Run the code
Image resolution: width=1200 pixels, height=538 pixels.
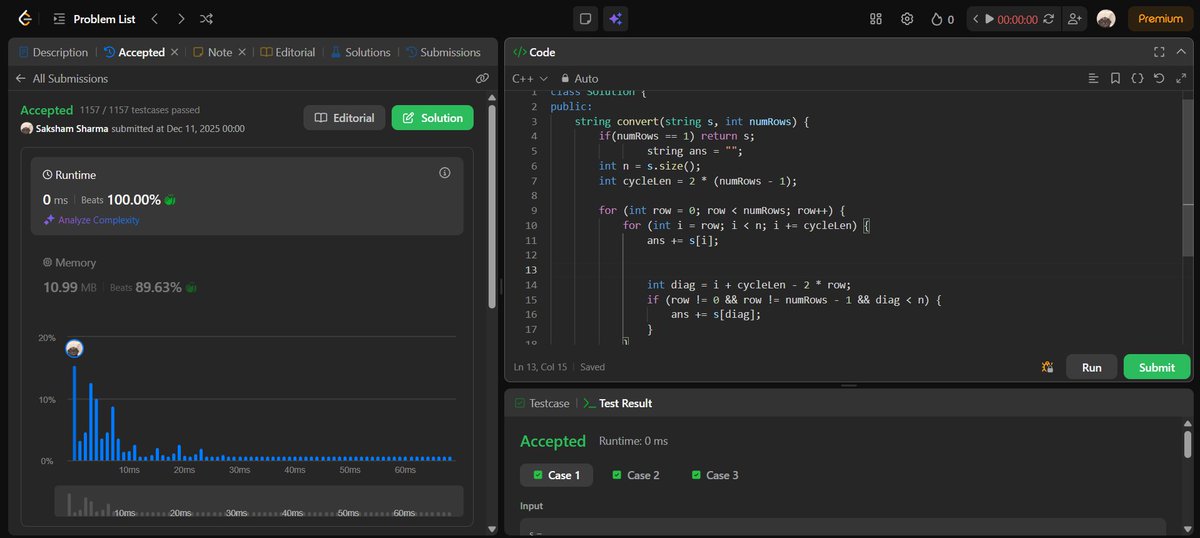(1091, 367)
